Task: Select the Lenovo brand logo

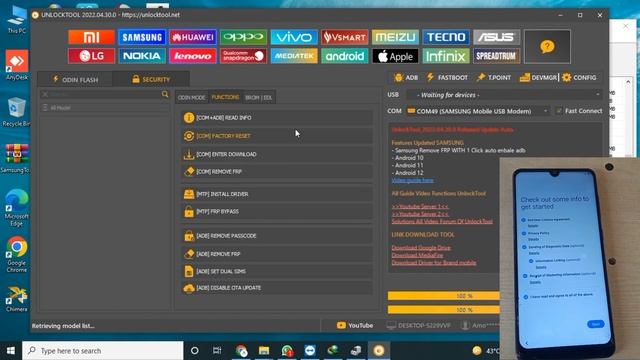Action: tap(193, 56)
